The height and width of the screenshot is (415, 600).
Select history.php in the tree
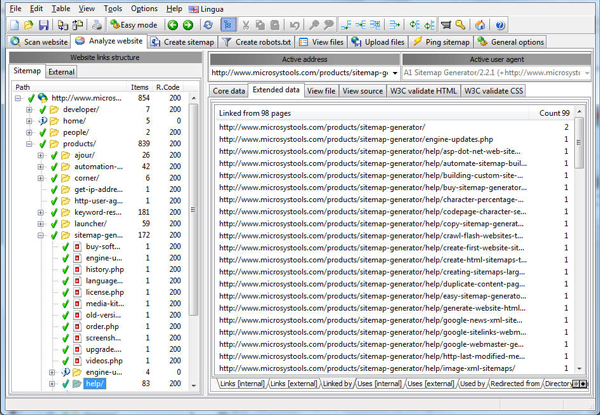coord(103,269)
